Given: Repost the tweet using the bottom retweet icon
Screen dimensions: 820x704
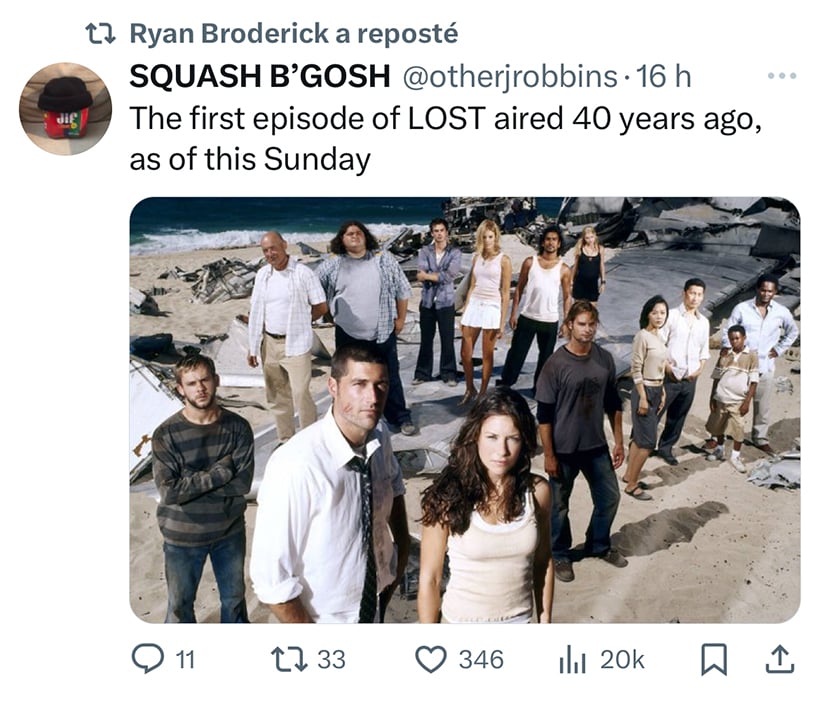Looking at the screenshot, I should tap(289, 658).
